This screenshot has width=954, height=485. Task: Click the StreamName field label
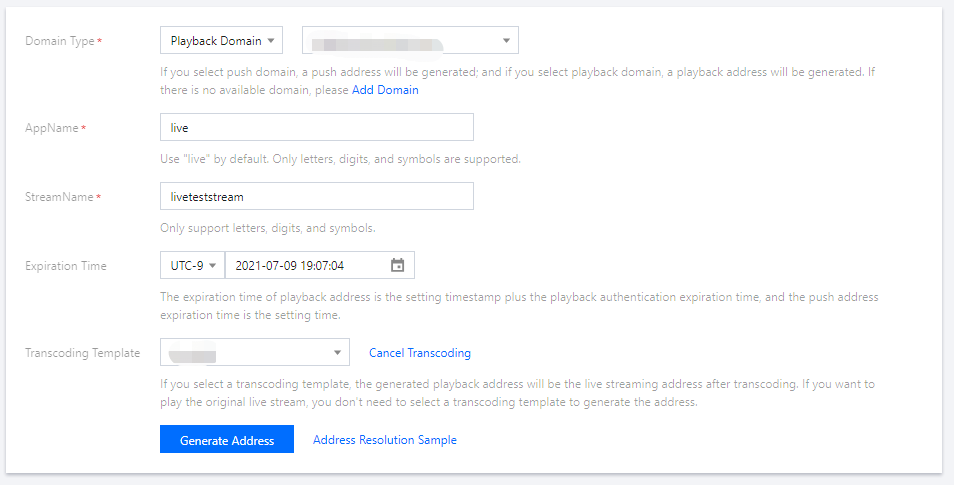[x=59, y=197]
